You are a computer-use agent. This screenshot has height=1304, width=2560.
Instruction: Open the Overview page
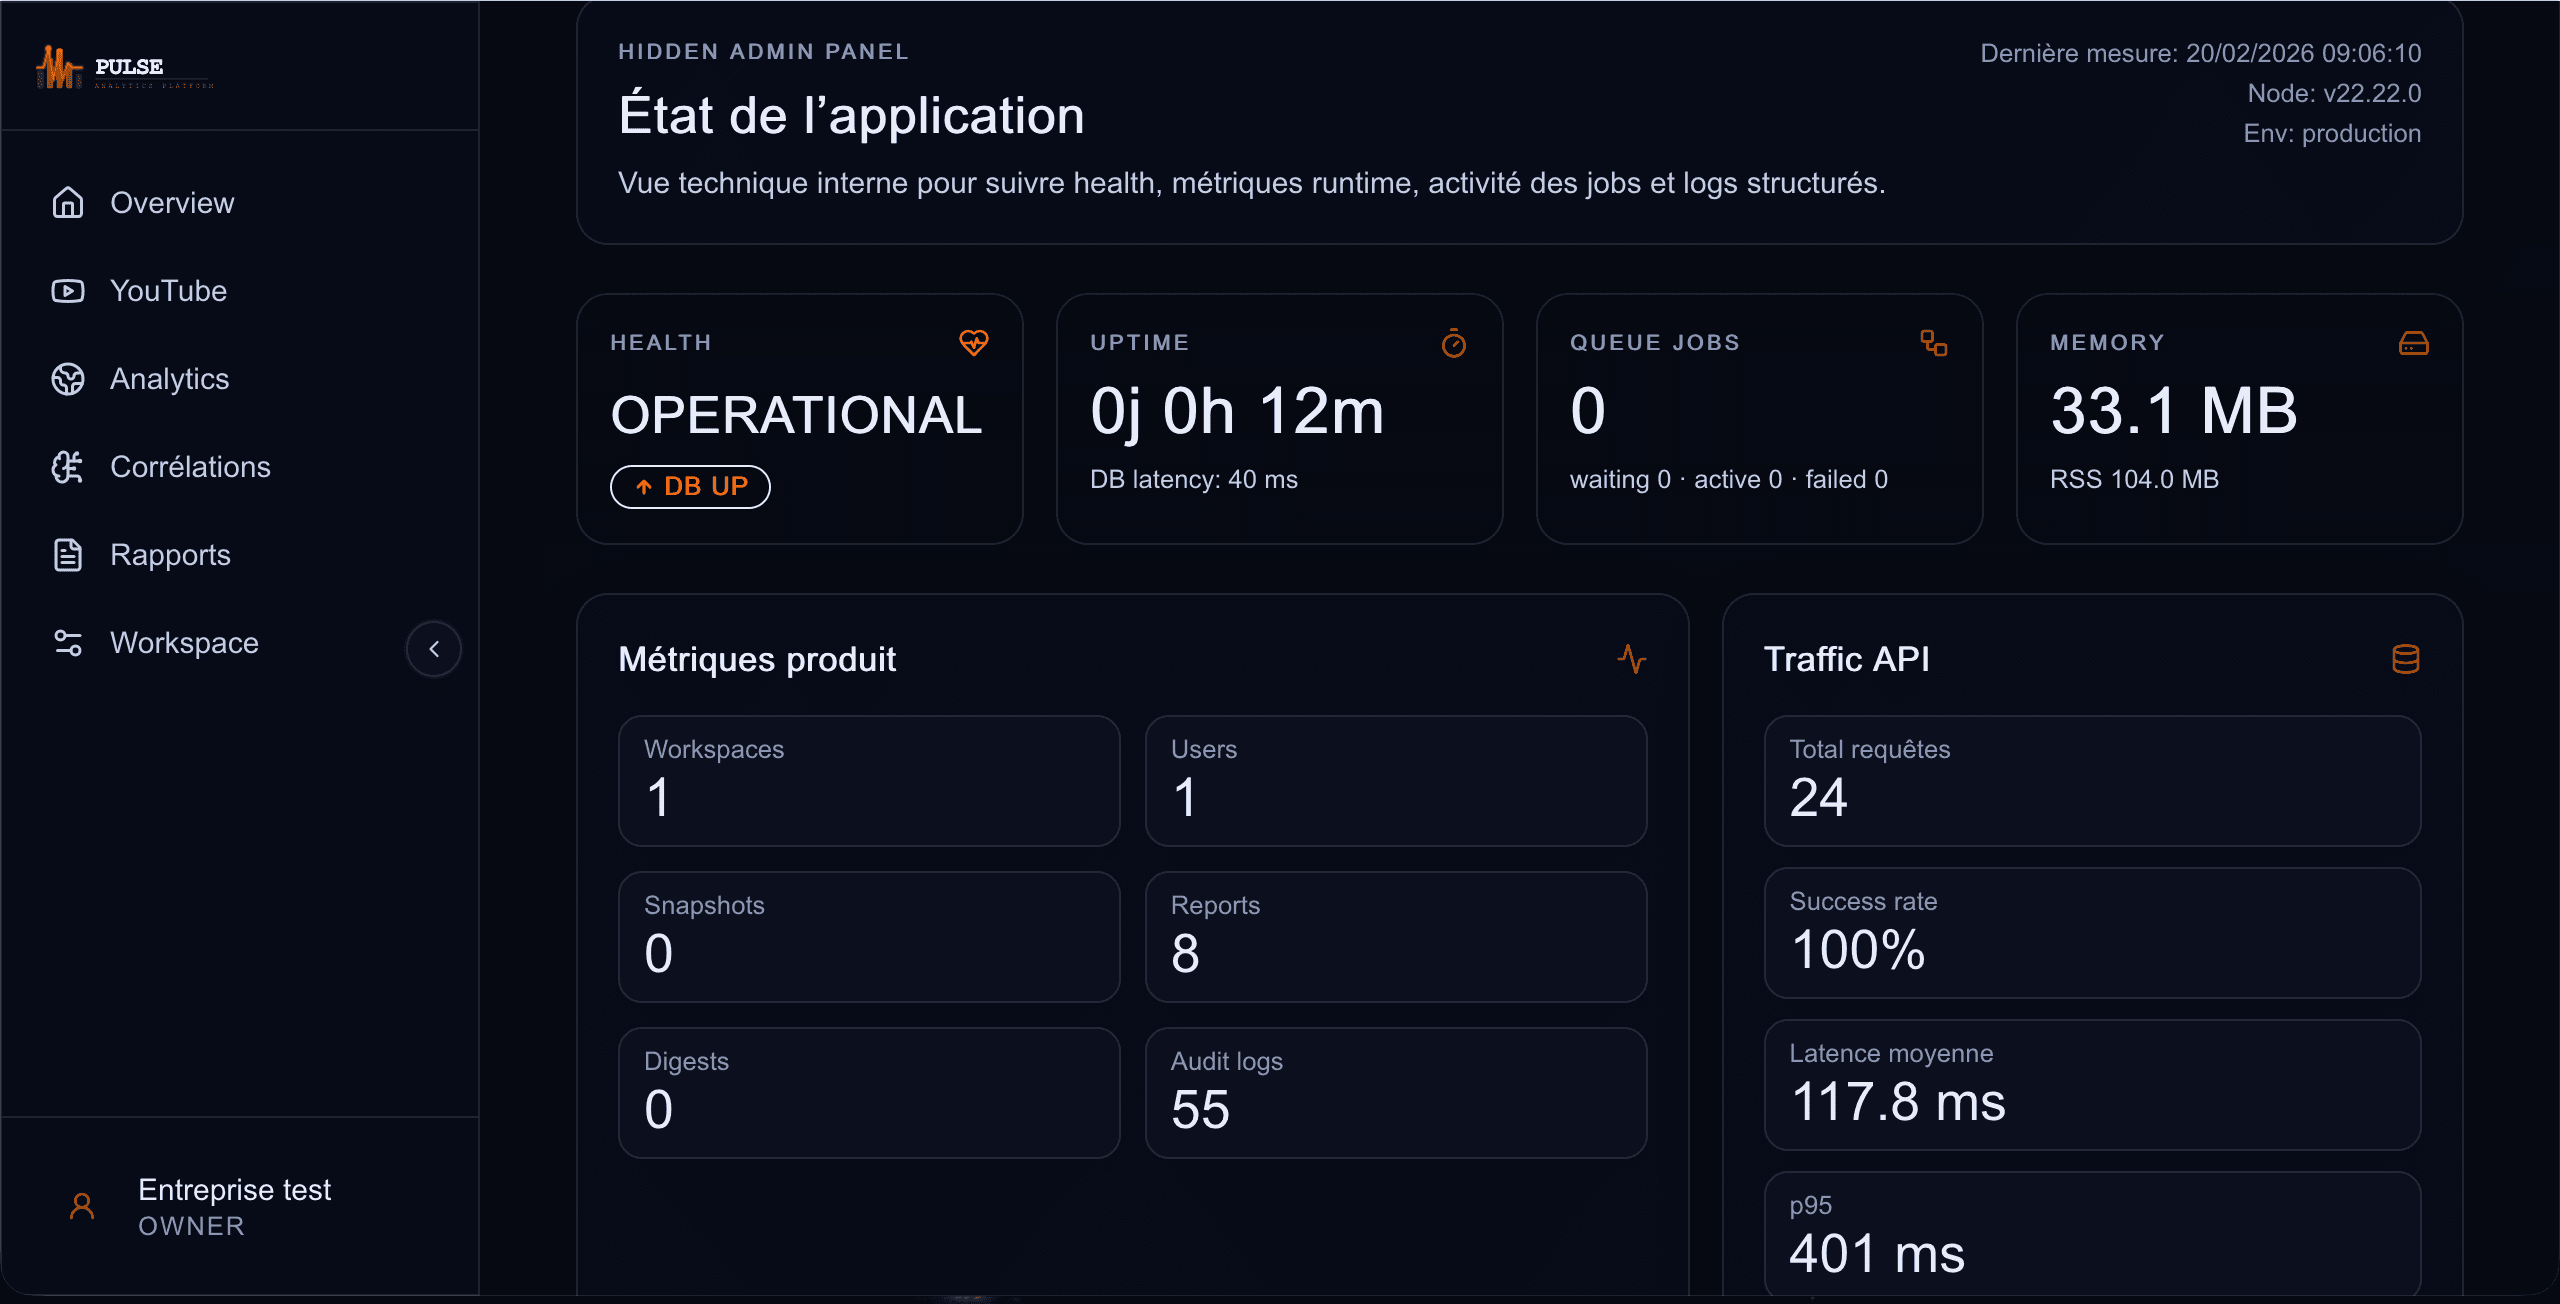tap(172, 203)
